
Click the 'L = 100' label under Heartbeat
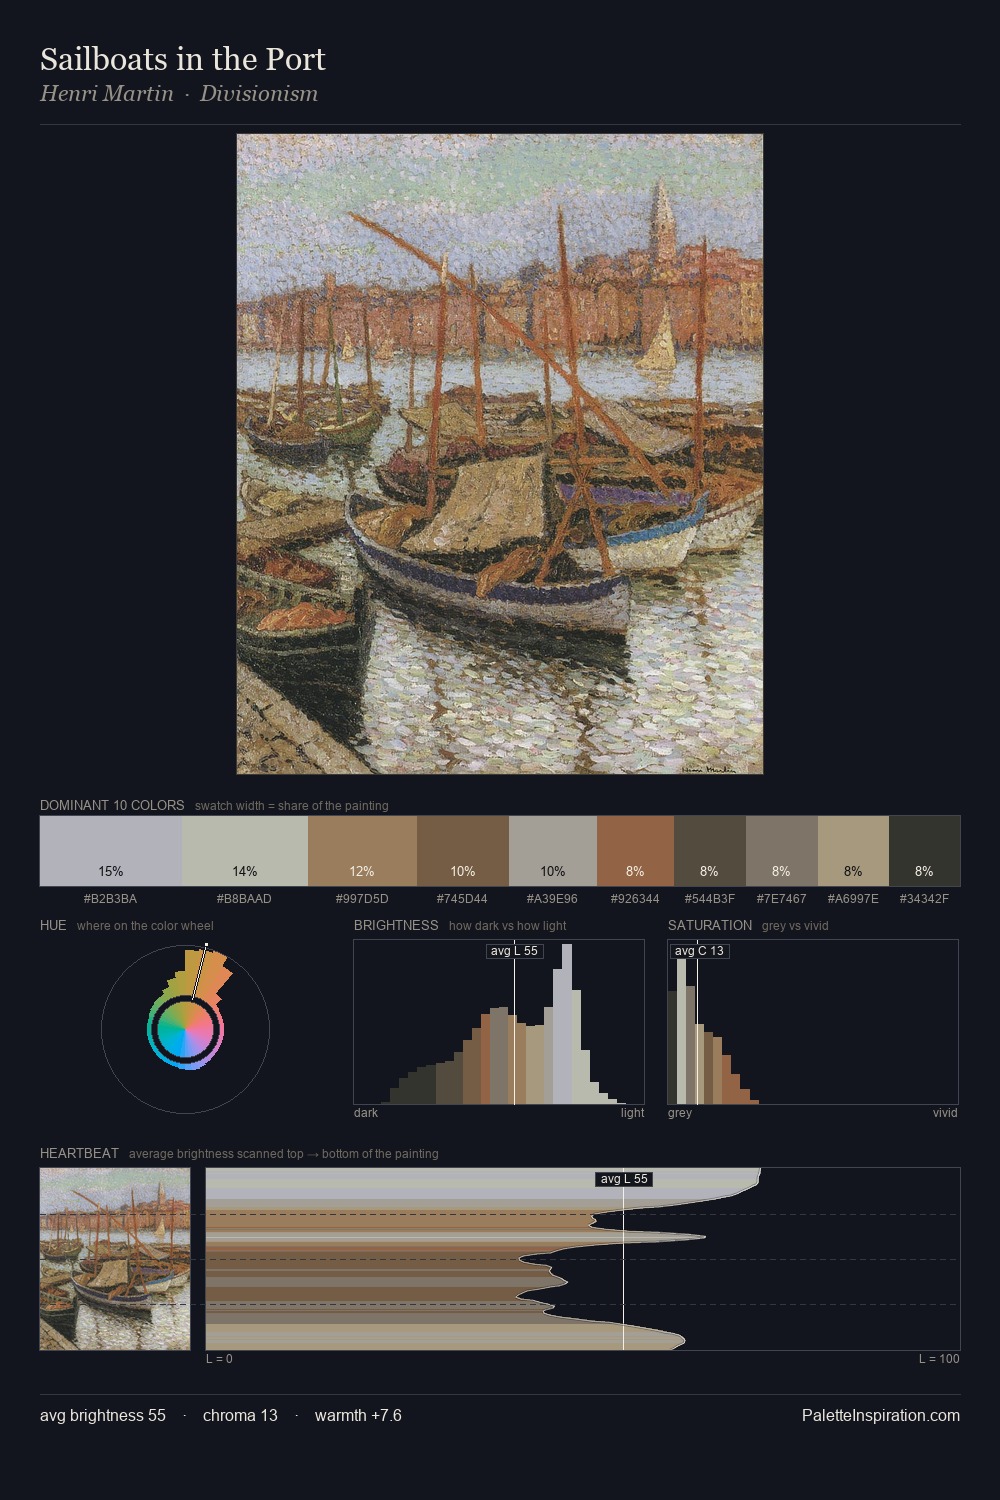939,1358
